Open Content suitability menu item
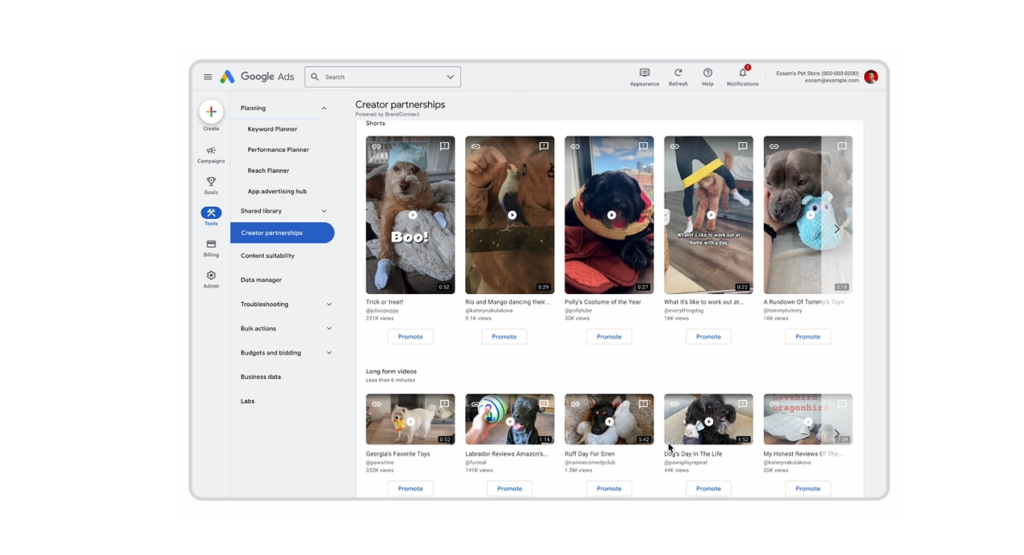The image size is (1024, 555). coord(267,256)
